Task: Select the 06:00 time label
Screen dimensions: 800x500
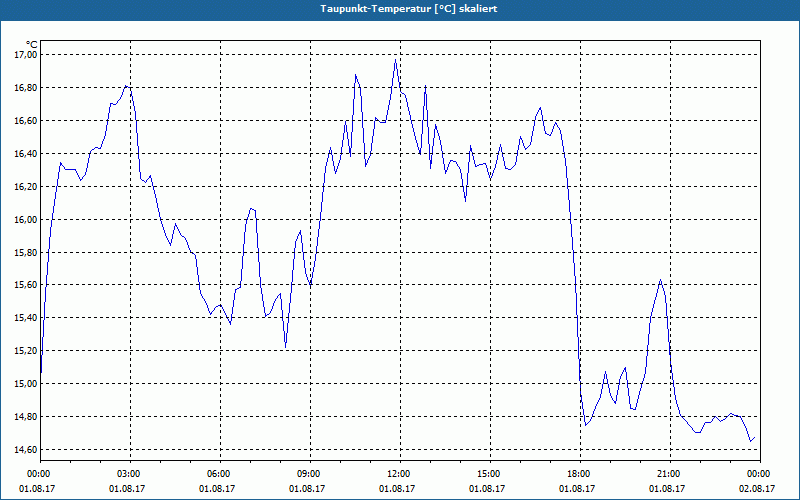Action: point(220,474)
